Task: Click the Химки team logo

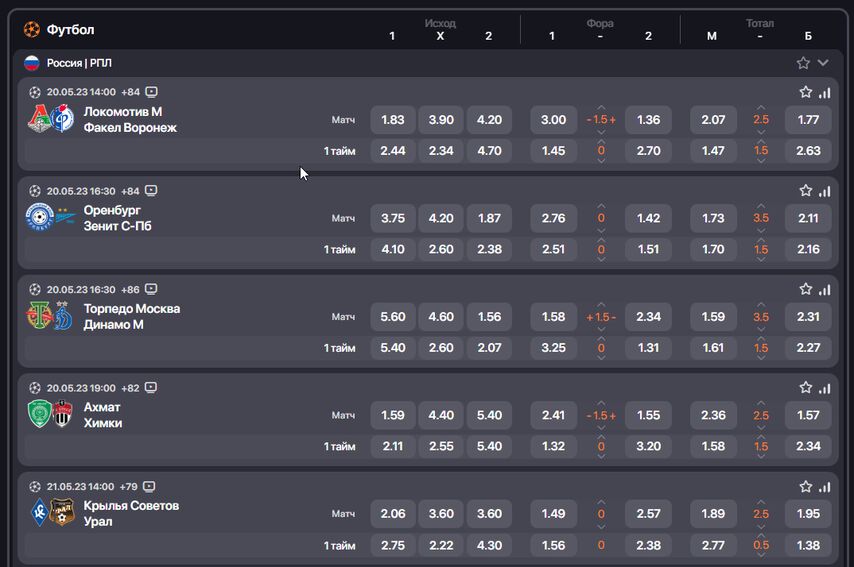Action: tap(62, 413)
